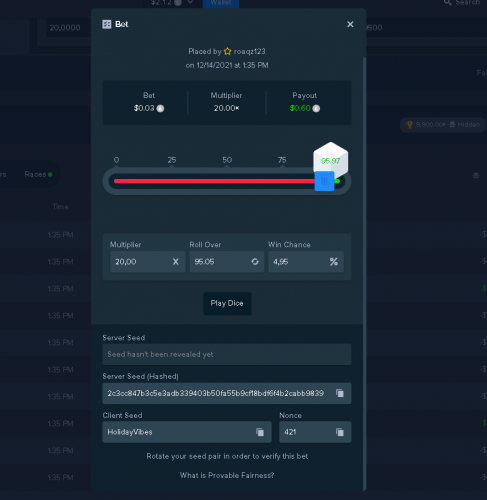Image resolution: width=487 pixels, height=500 pixels.
Task: Click the Roll Over 95.05 field
Action: (x=227, y=262)
